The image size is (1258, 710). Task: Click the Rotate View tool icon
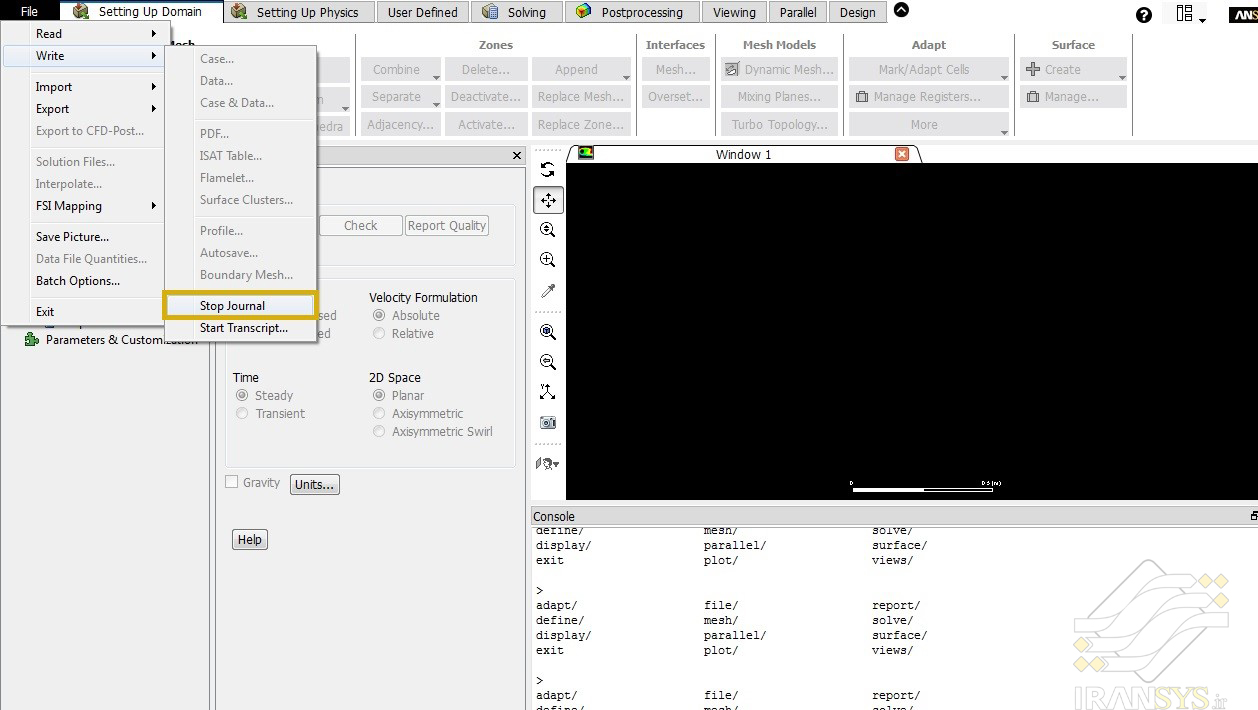pyautogui.click(x=548, y=170)
